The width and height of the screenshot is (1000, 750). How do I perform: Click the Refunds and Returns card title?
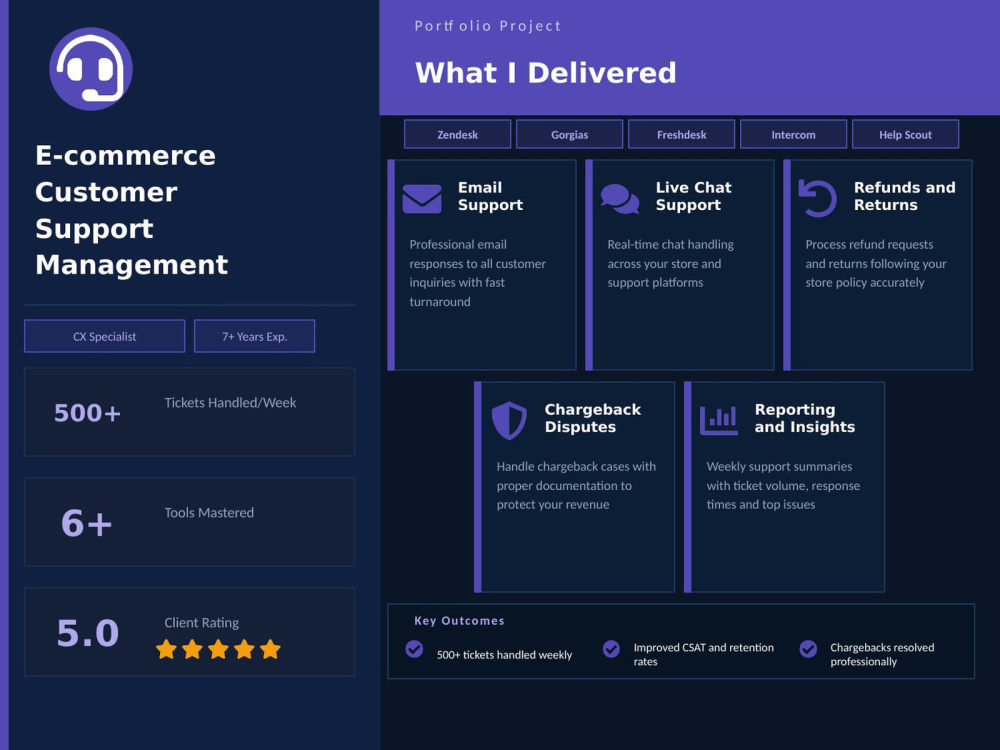pos(904,196)
